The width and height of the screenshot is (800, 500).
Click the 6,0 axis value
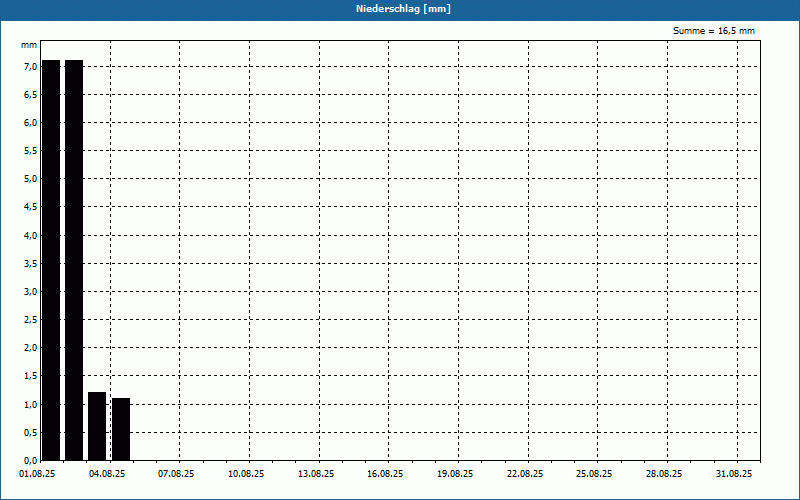30,123
